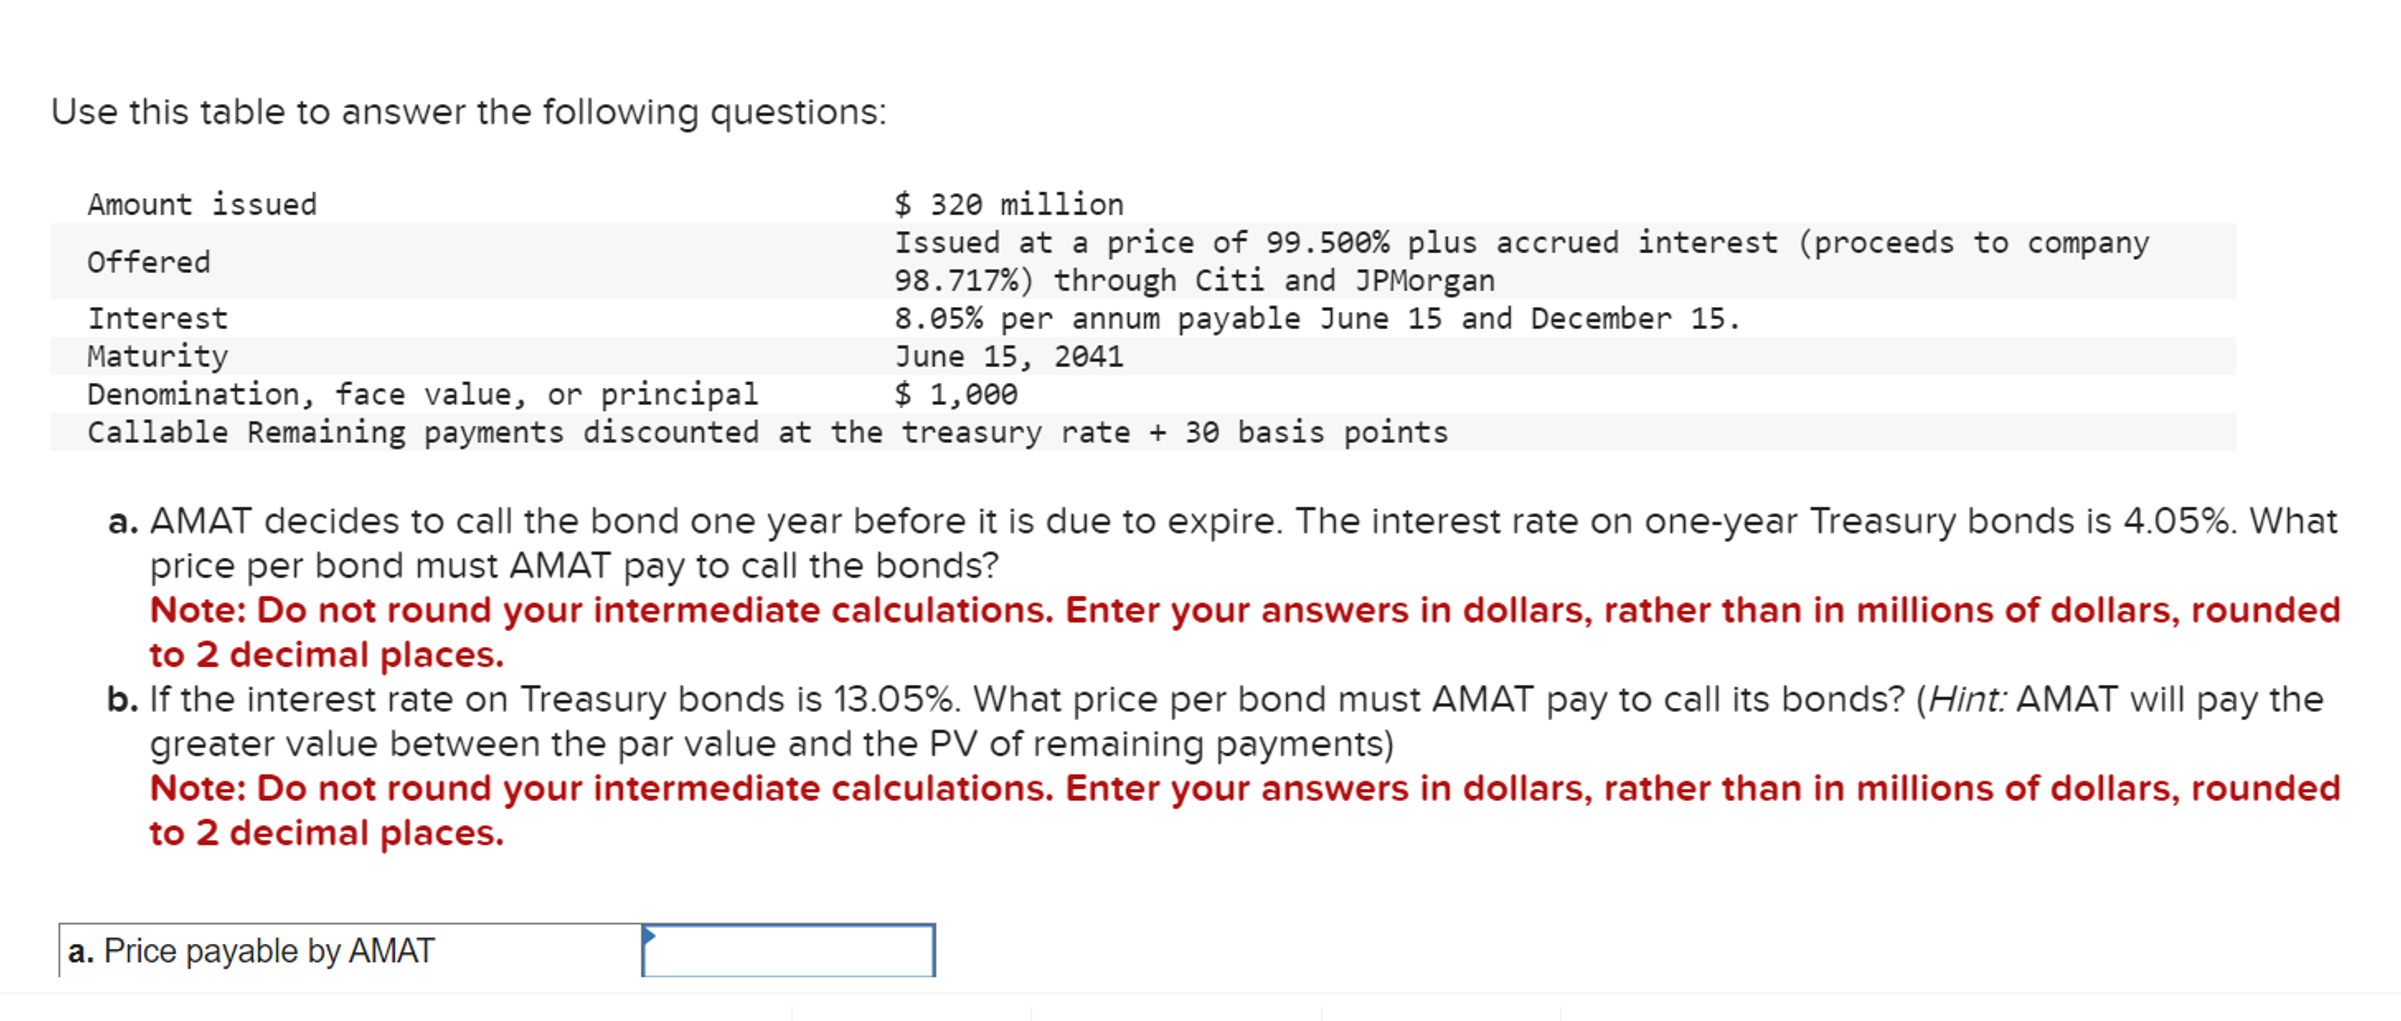Click the part b question text
2401x1021 pixels.
click(x=1200, y=721)
